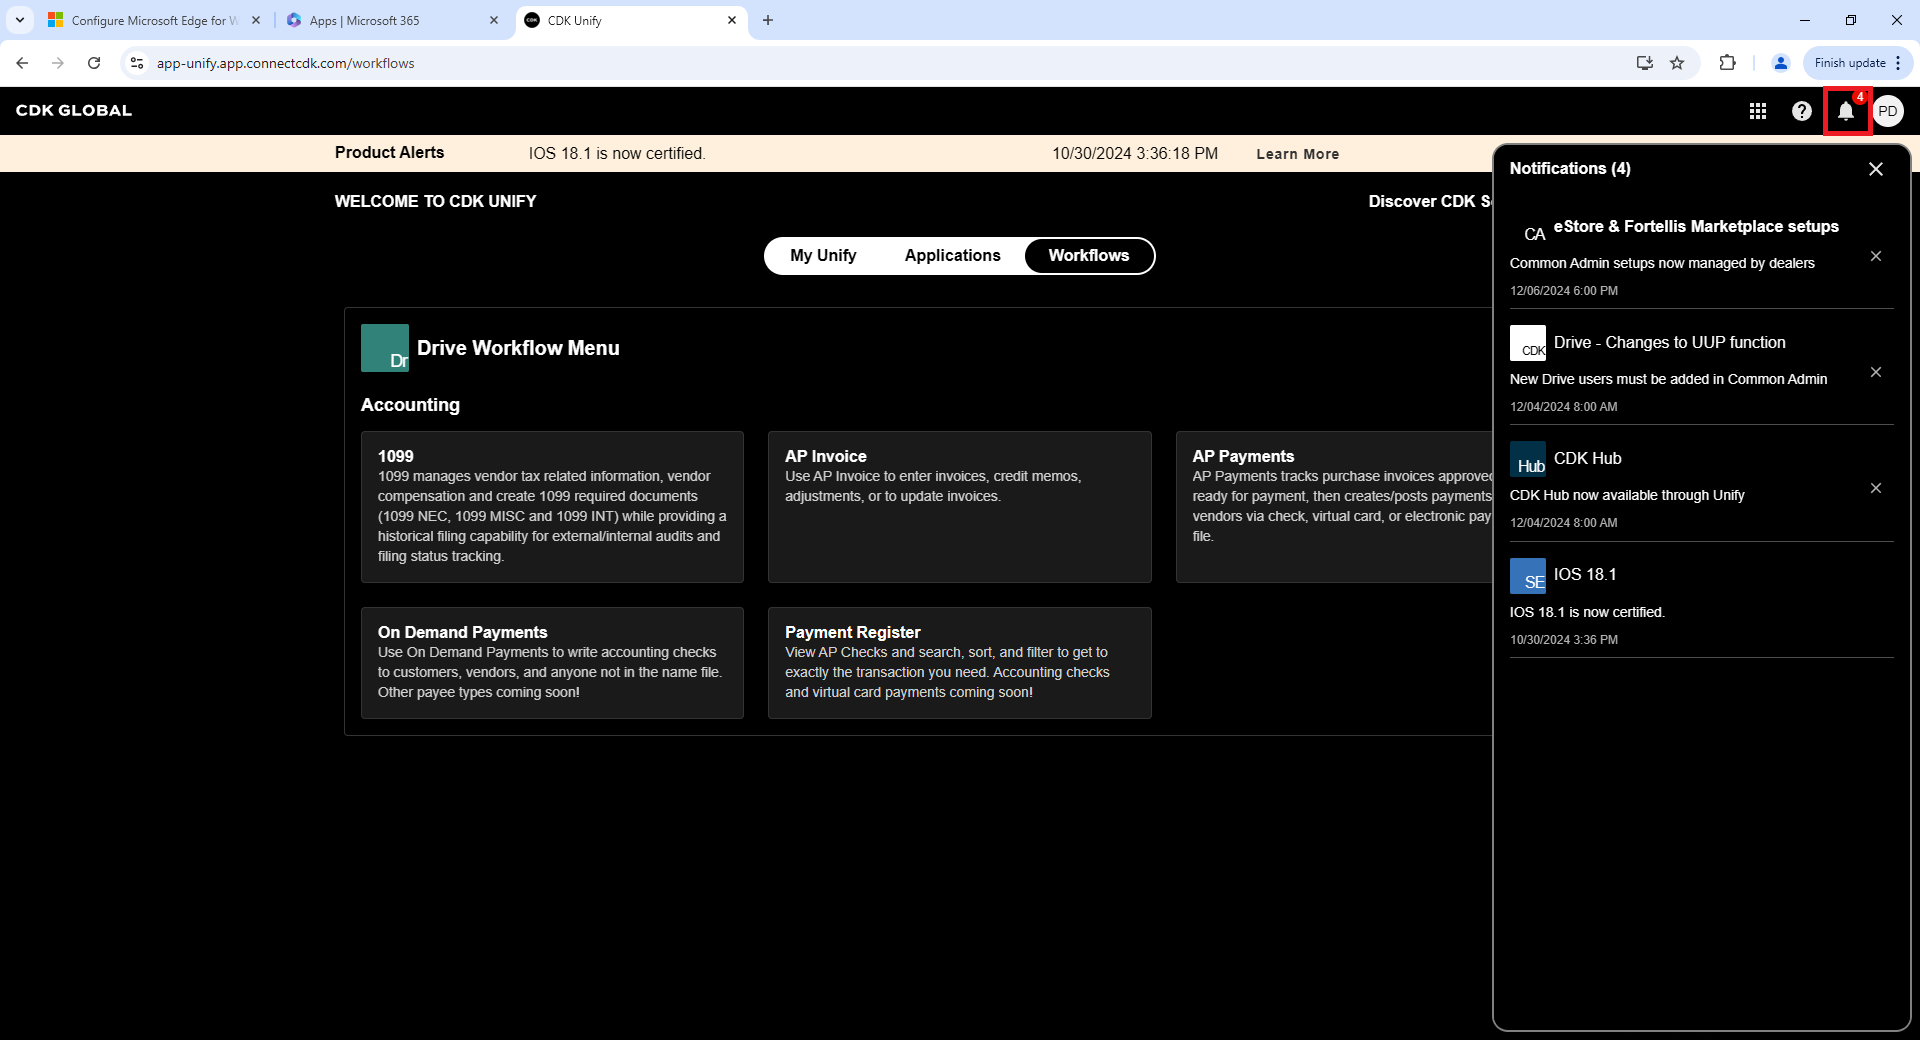Select the Workflows tab
The image size is (1920, 1040).
coord(1089,255)
